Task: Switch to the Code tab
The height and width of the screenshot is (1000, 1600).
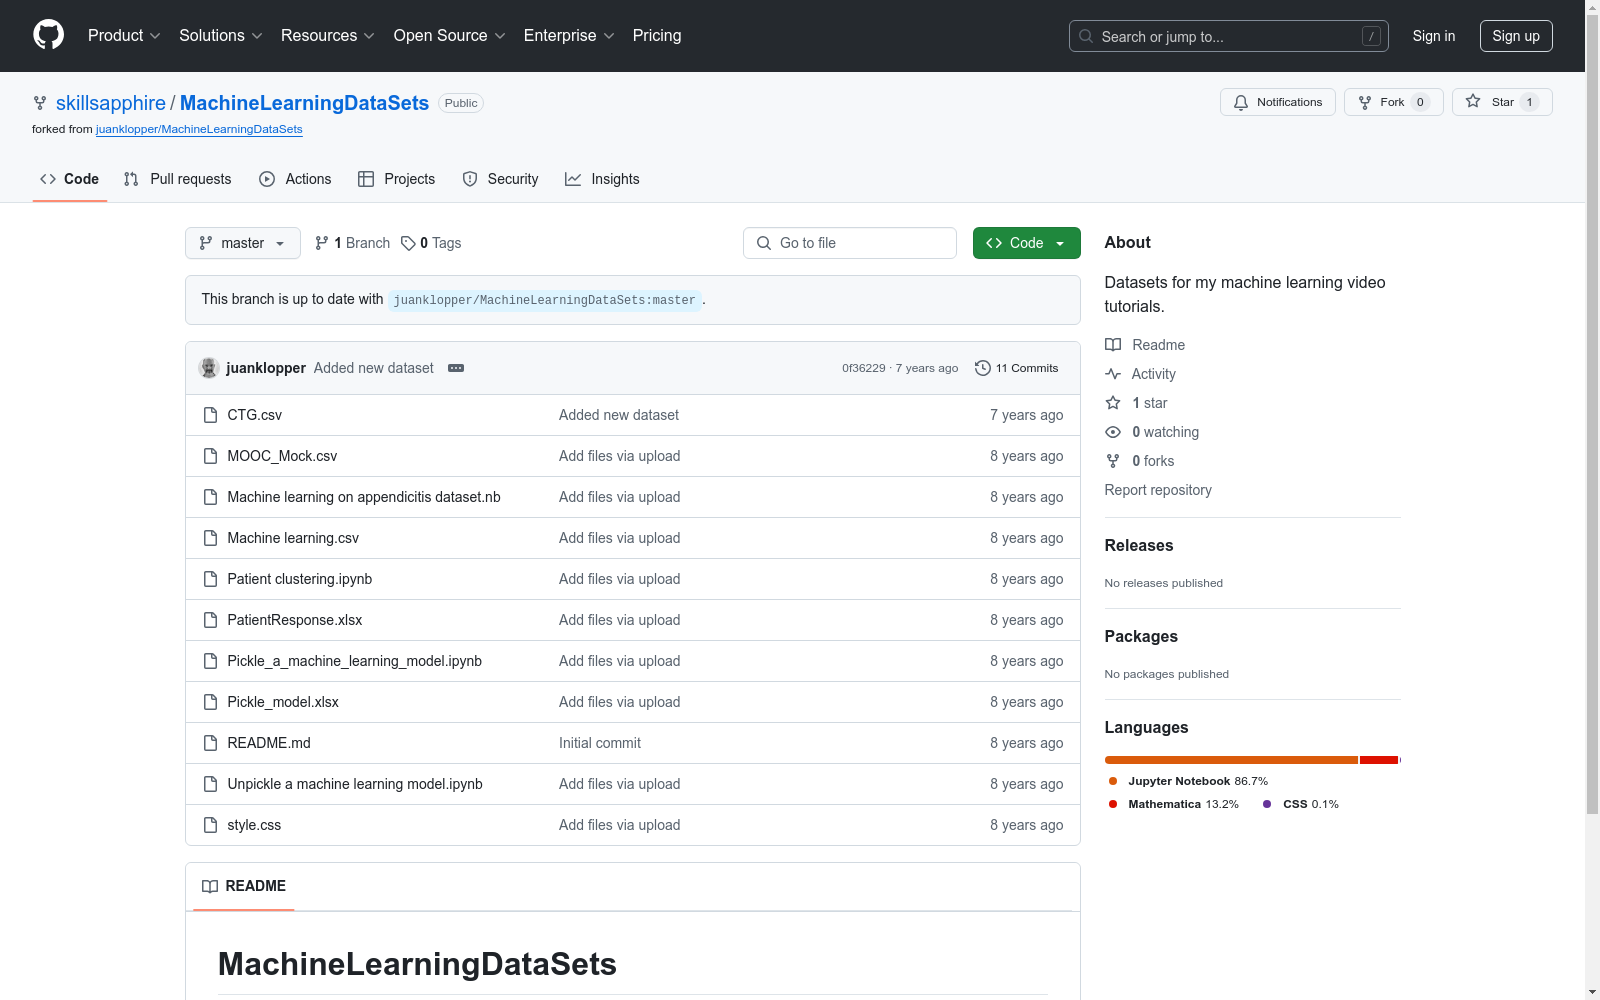Action: 70,179
